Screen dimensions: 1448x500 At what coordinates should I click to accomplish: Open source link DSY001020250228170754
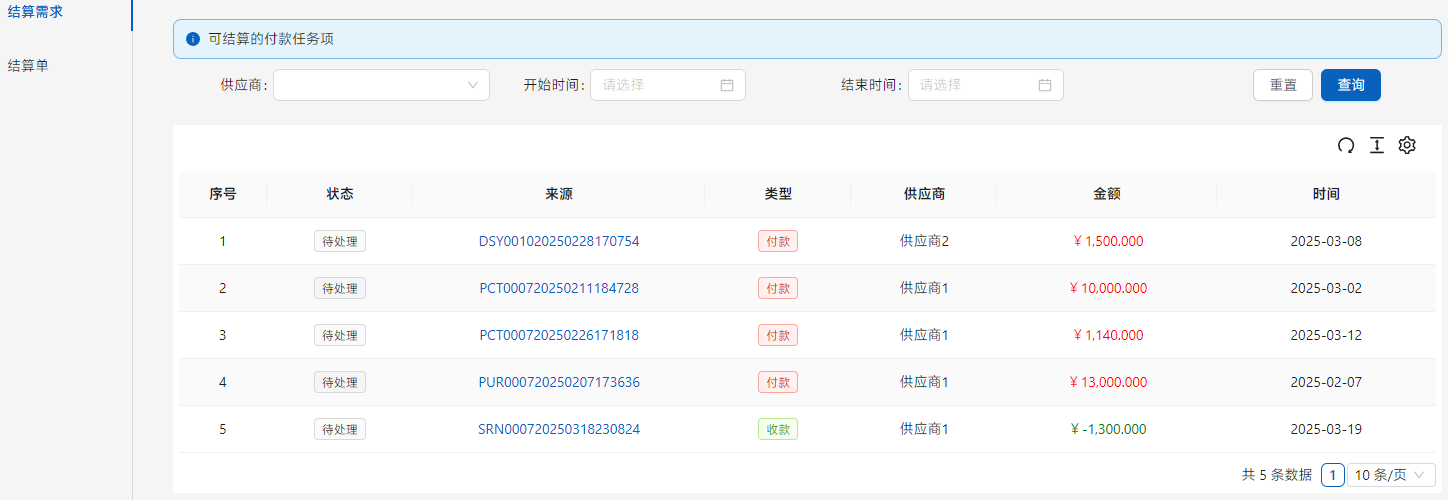[559, 241]
